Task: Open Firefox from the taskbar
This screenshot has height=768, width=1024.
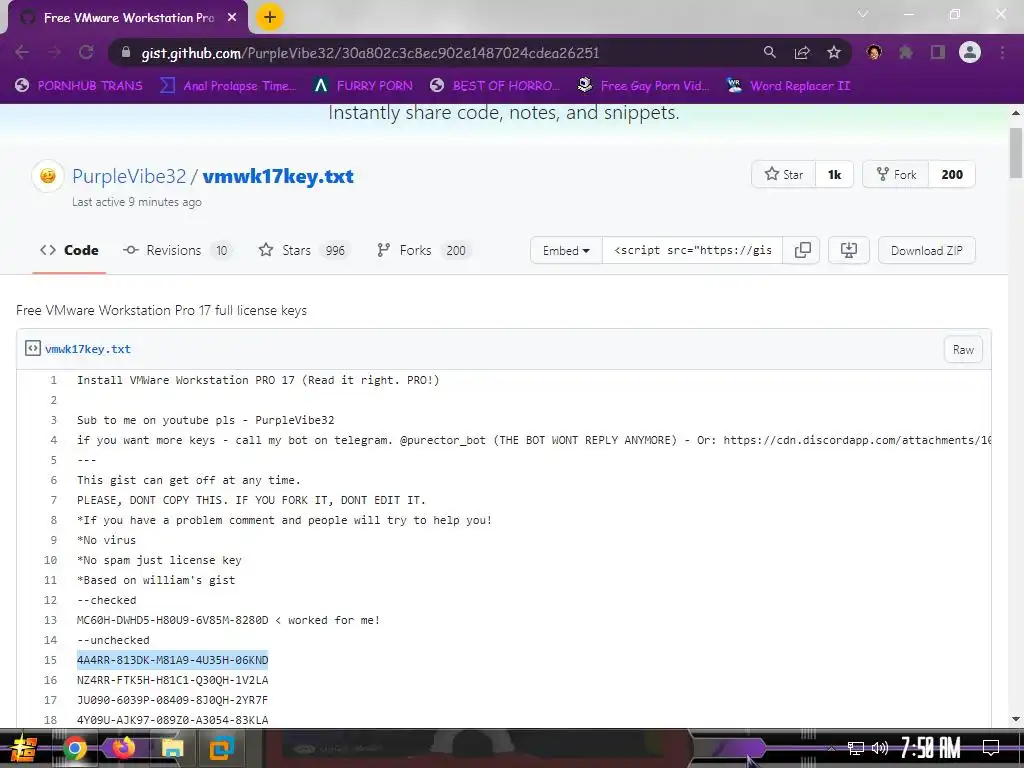Action: pos(123,748)
